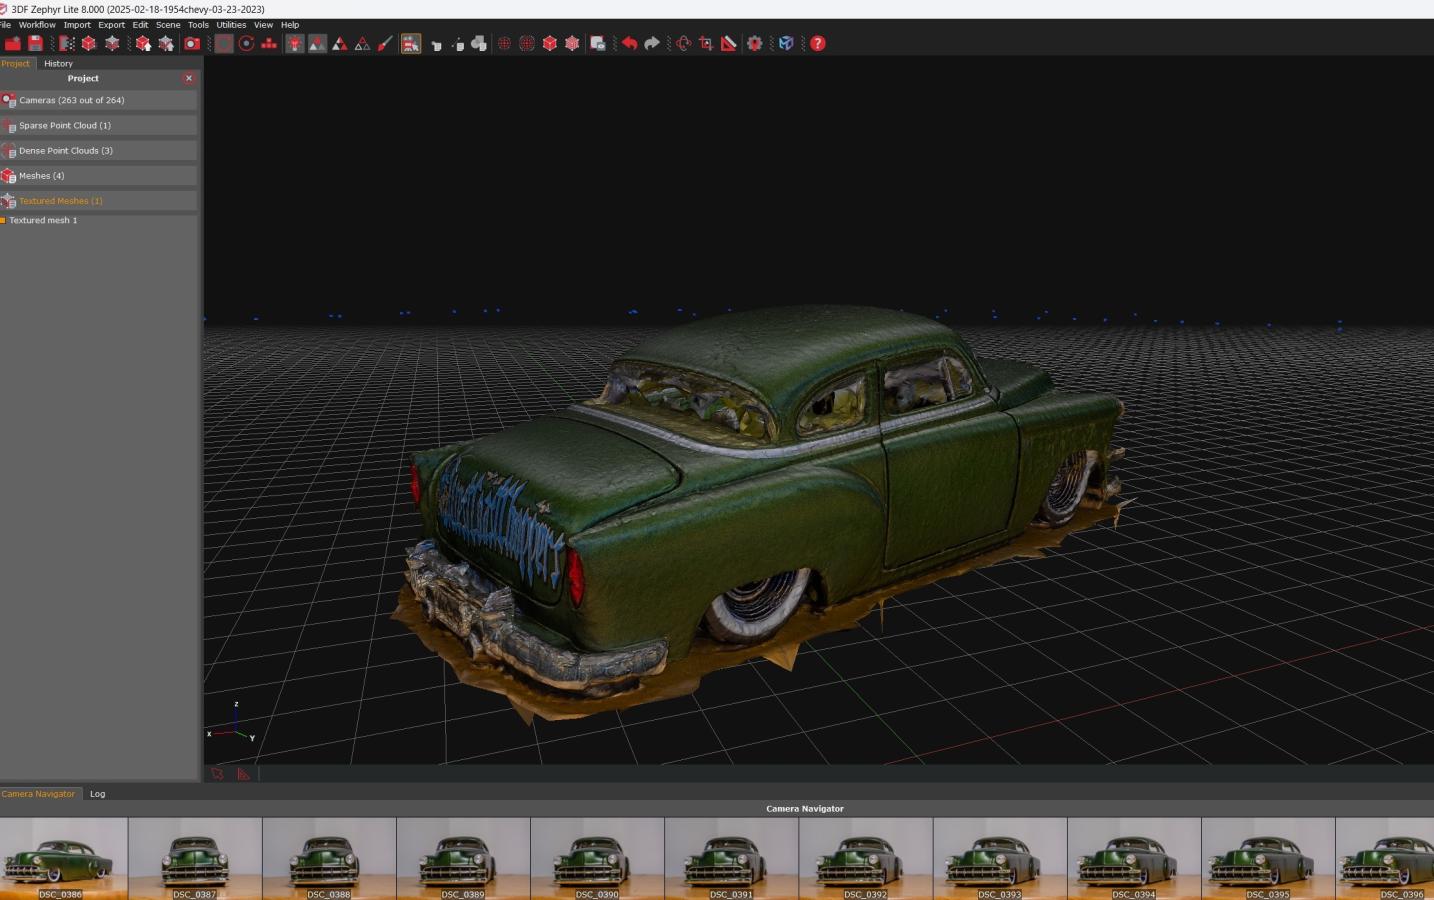Click the red camera screenshot icon
Viewport: 1434px width, 900px height.
(192, 43)
